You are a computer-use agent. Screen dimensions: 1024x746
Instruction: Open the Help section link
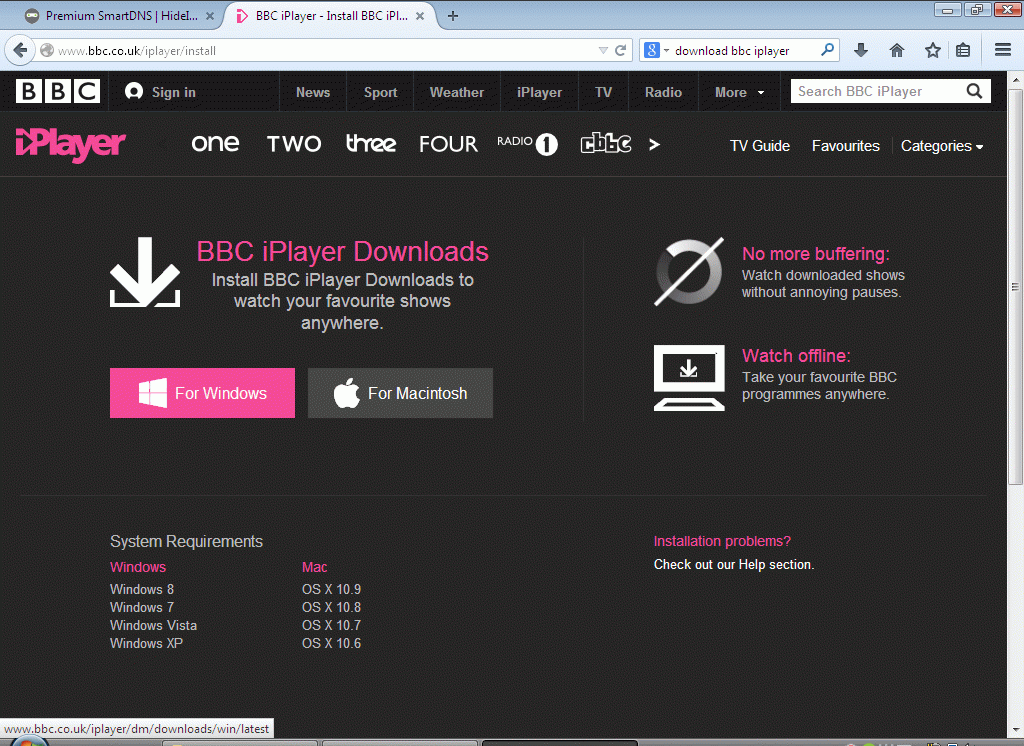coord(733,564)
